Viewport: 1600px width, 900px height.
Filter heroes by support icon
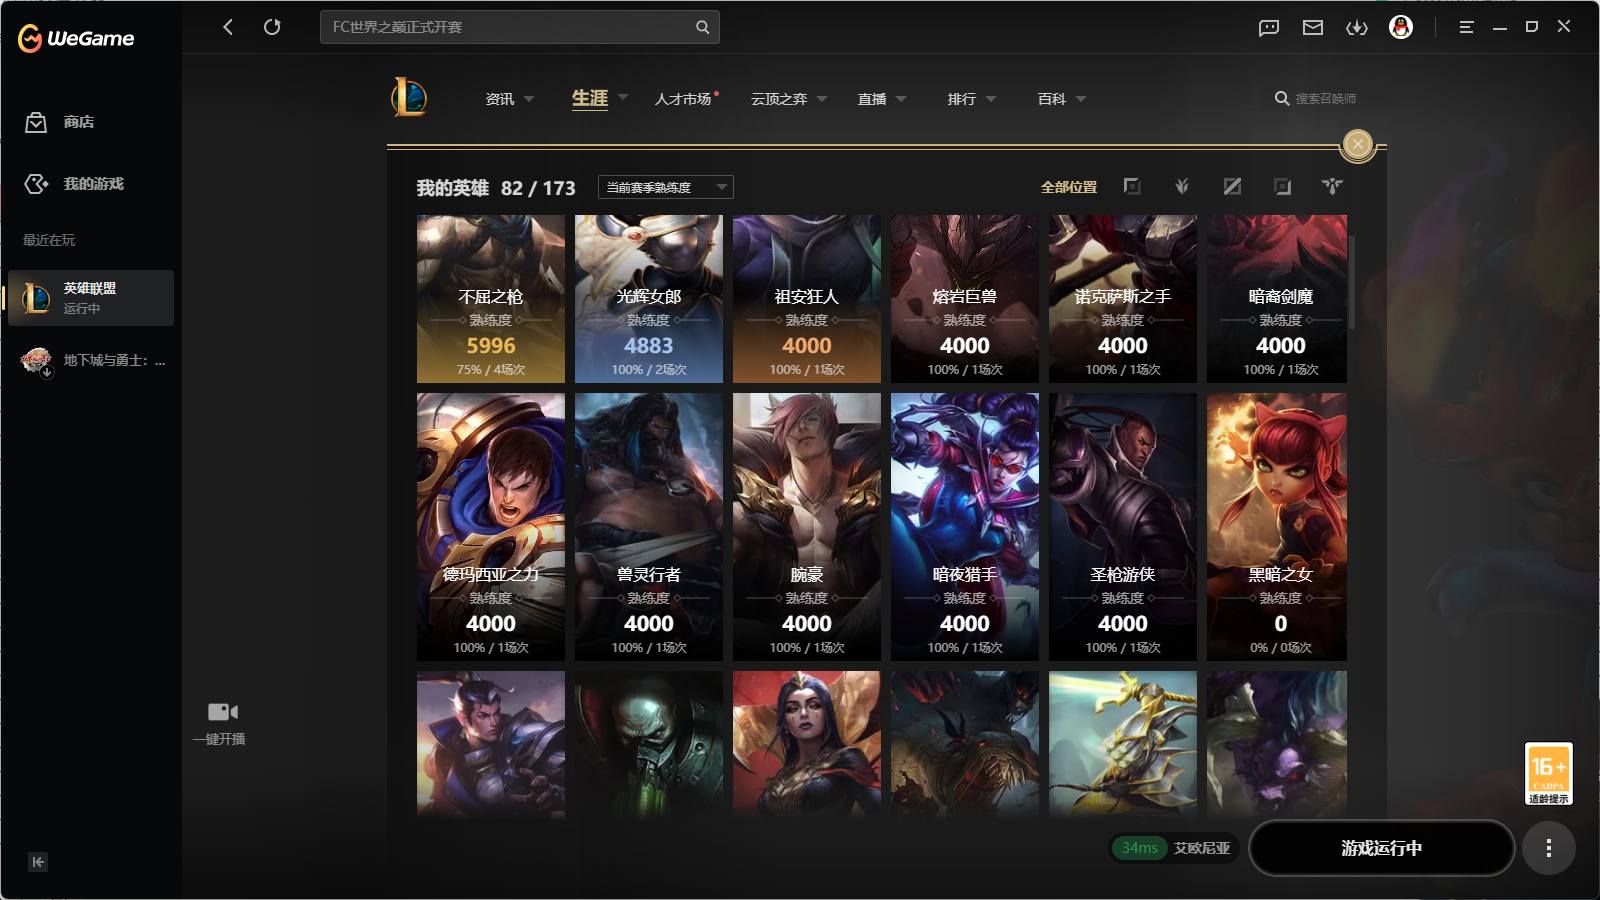point(1332,187)
